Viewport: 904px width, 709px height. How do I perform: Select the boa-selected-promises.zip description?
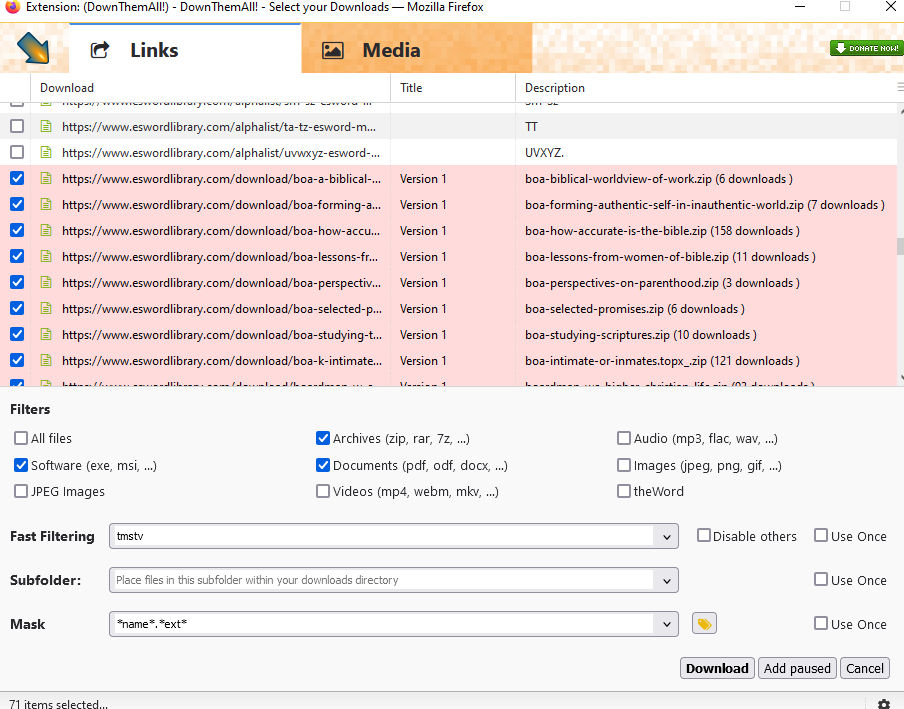tap(634, 308)
